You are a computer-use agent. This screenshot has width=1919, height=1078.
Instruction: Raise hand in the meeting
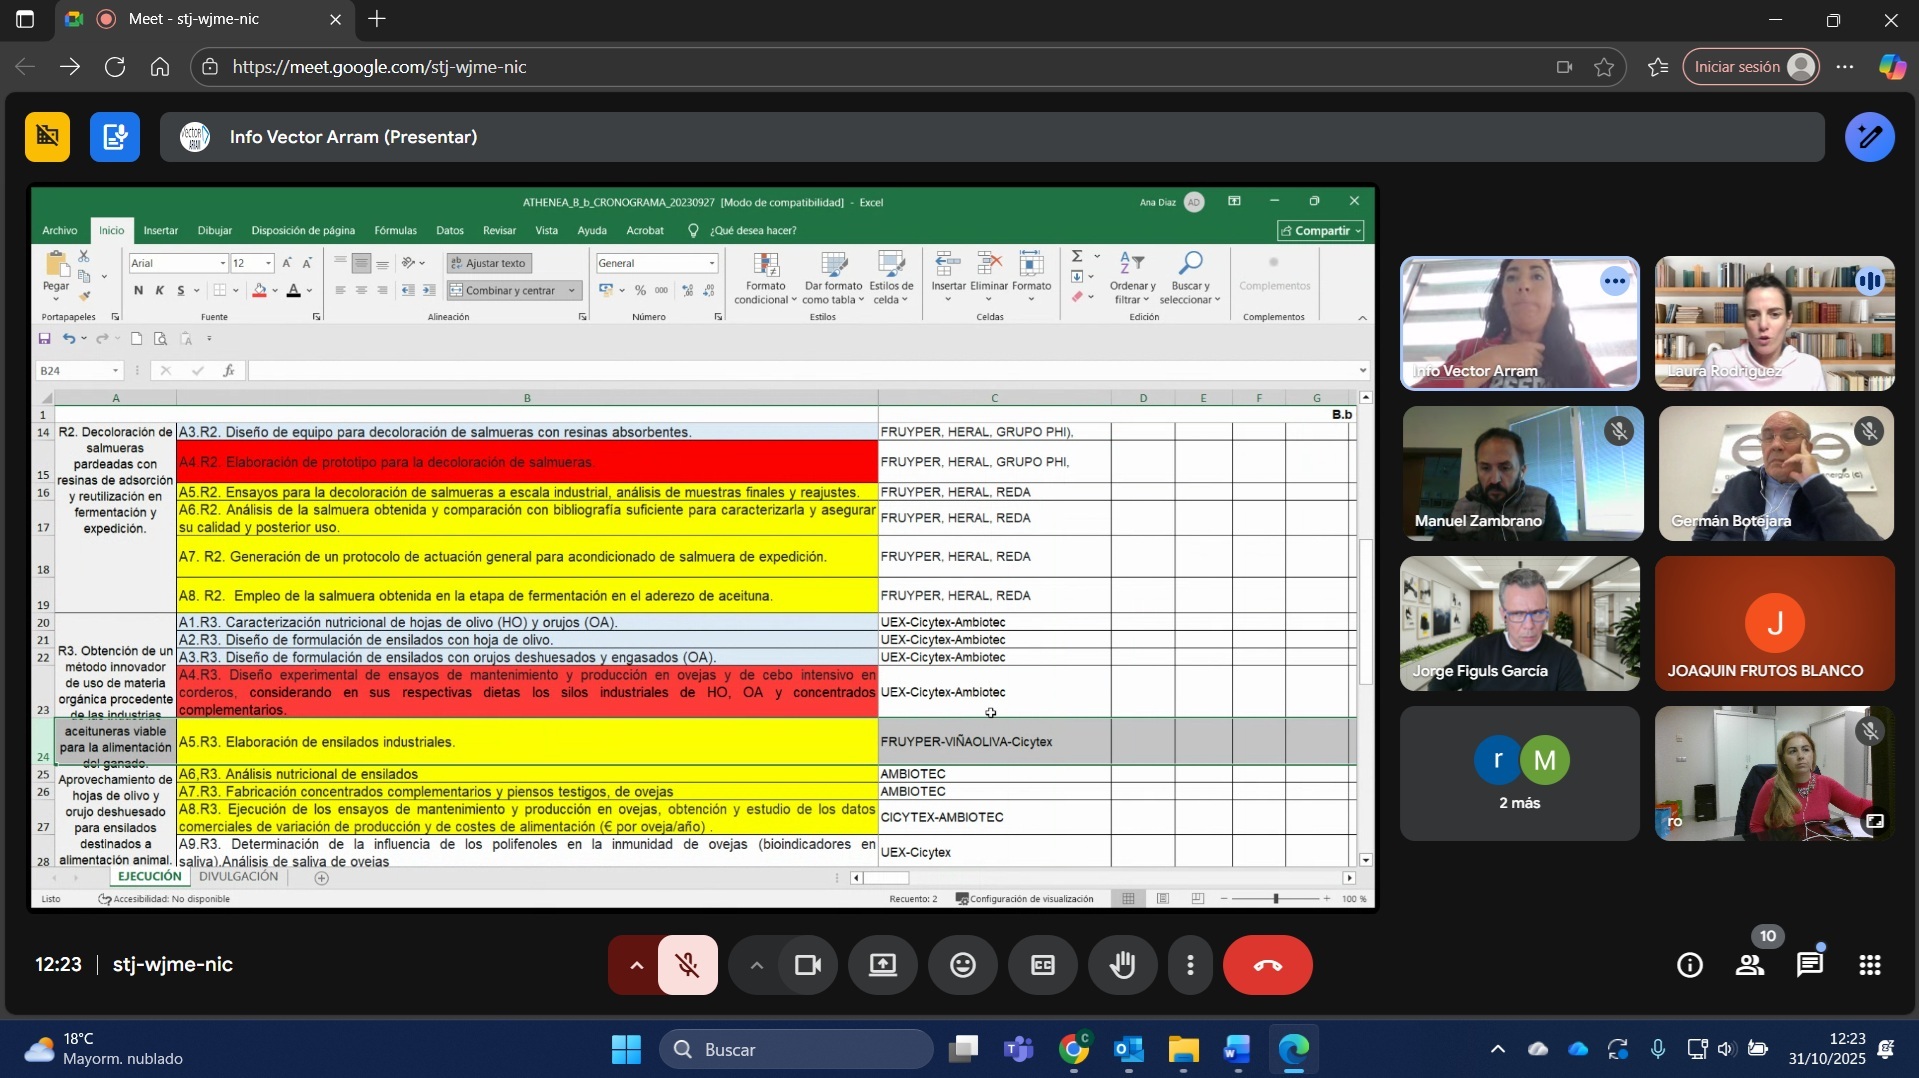coord(1123,965)
